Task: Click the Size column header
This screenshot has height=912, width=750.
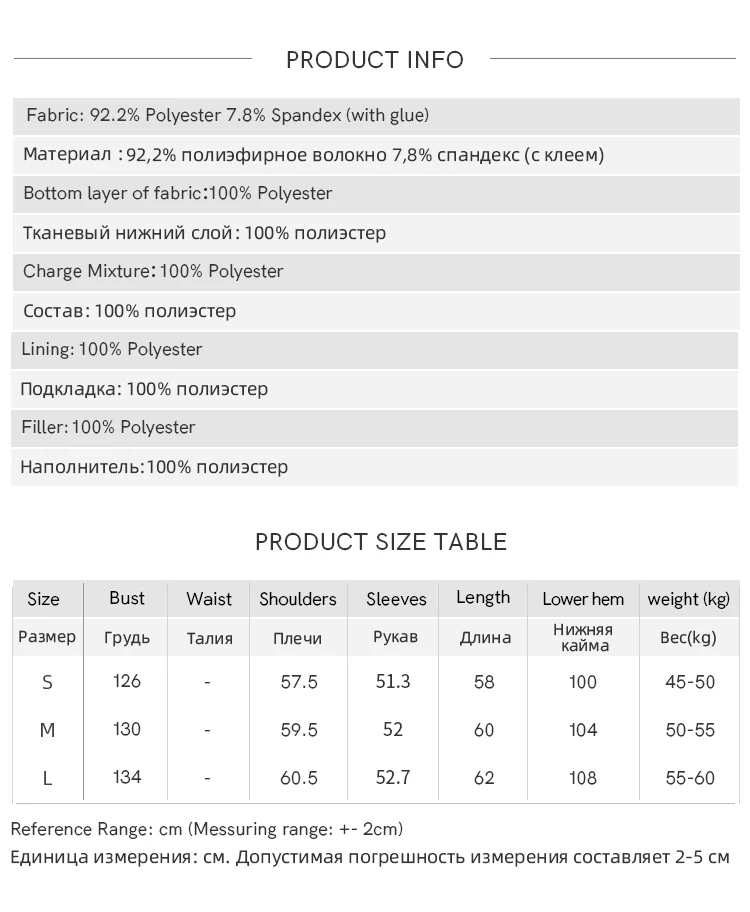Action: pyautogui.click(x=43, y=599)
